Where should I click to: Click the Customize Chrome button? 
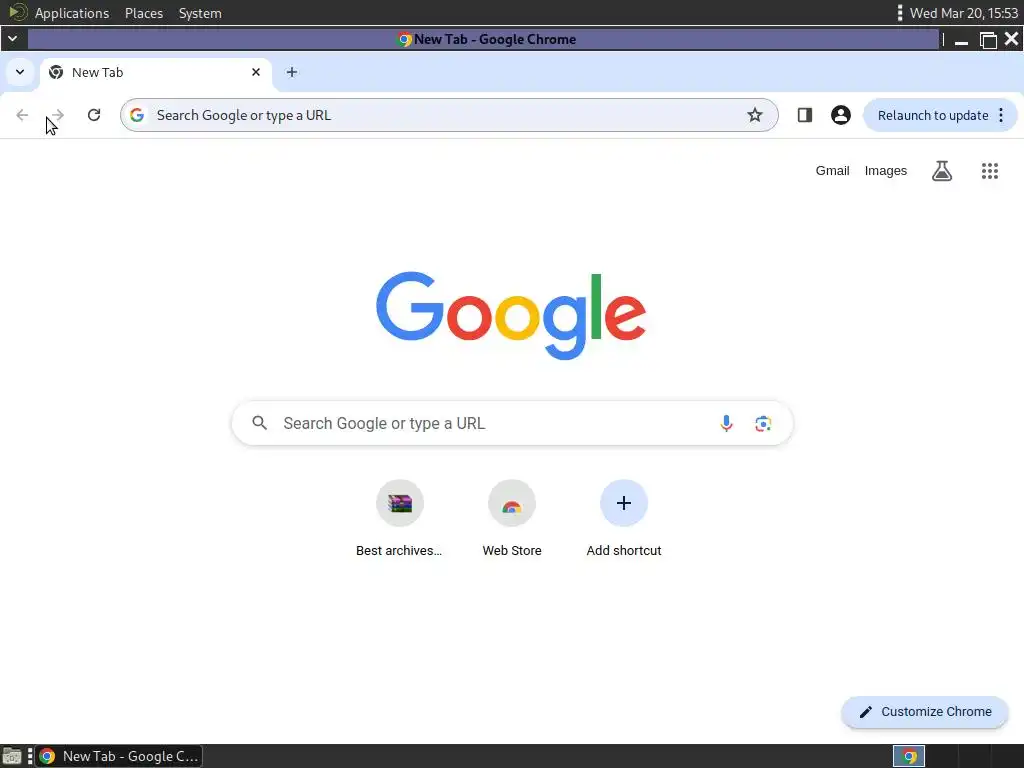point(925,712)
